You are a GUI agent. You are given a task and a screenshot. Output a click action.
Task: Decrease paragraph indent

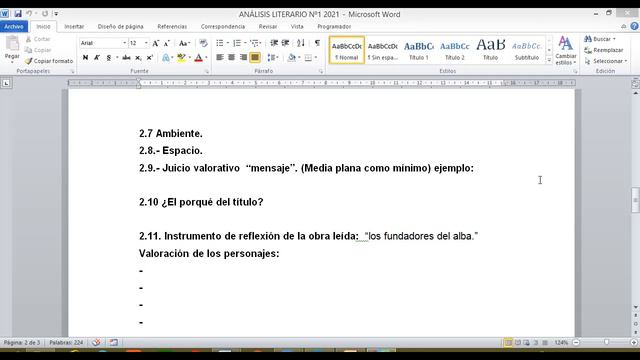tap(274, 43)
